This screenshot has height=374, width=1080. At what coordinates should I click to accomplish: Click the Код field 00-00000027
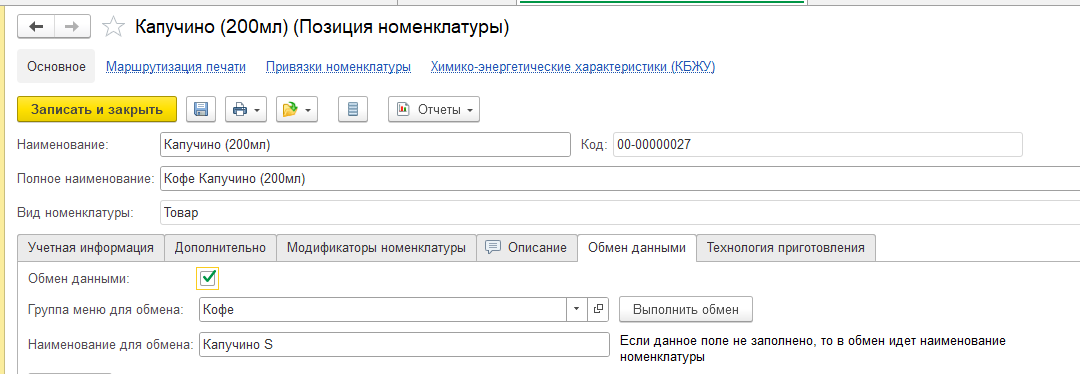click(817, 145)
